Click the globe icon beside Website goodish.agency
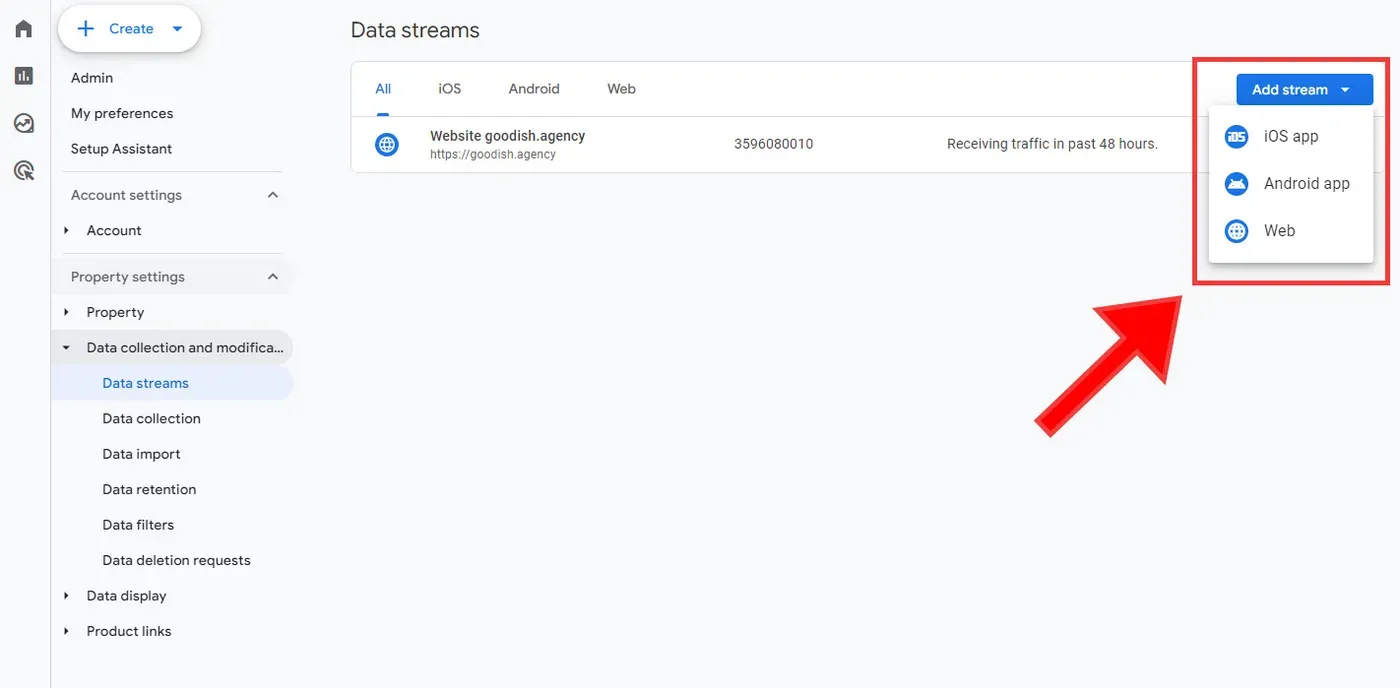Image resolution: width=1400 pixels, height=688 pixels. [x=387, y=145]
